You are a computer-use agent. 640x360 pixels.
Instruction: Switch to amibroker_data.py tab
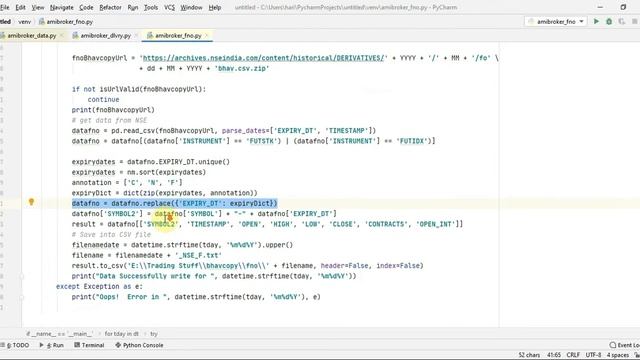[x=32, y=36]
